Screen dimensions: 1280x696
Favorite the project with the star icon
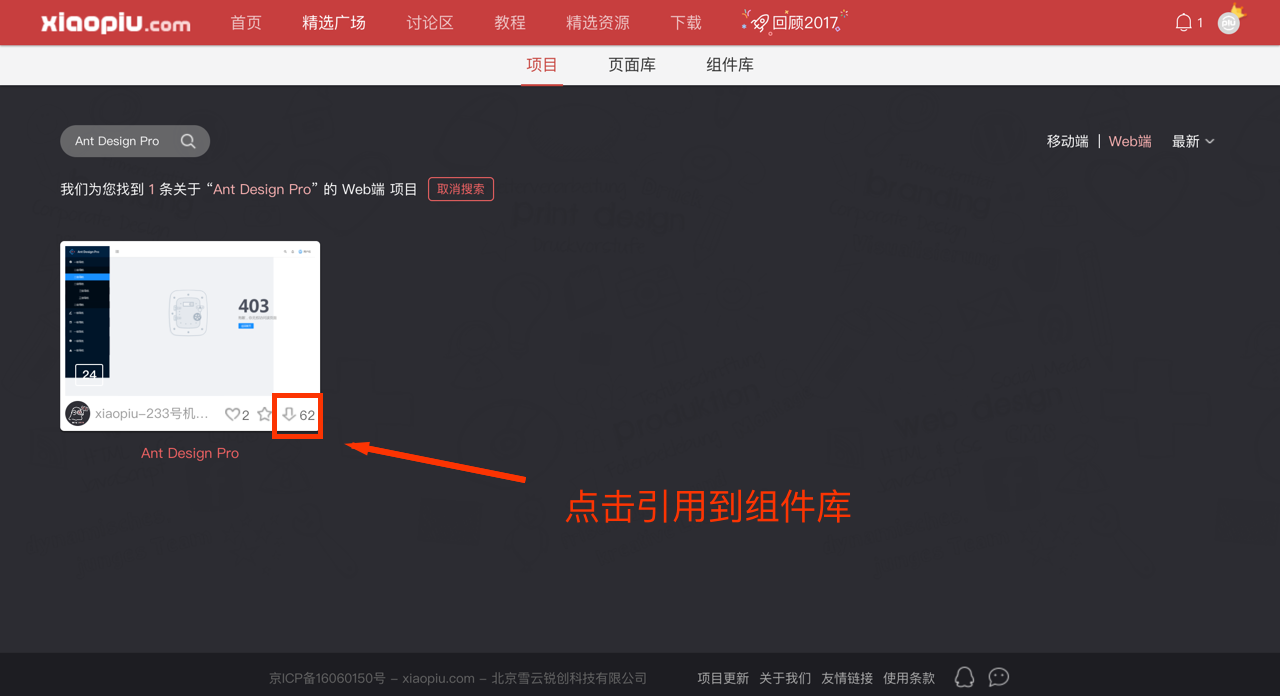click(x=264, y=413)
